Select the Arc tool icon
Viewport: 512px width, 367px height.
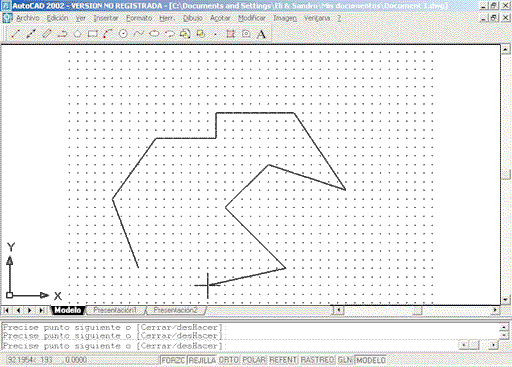[108, 34]
